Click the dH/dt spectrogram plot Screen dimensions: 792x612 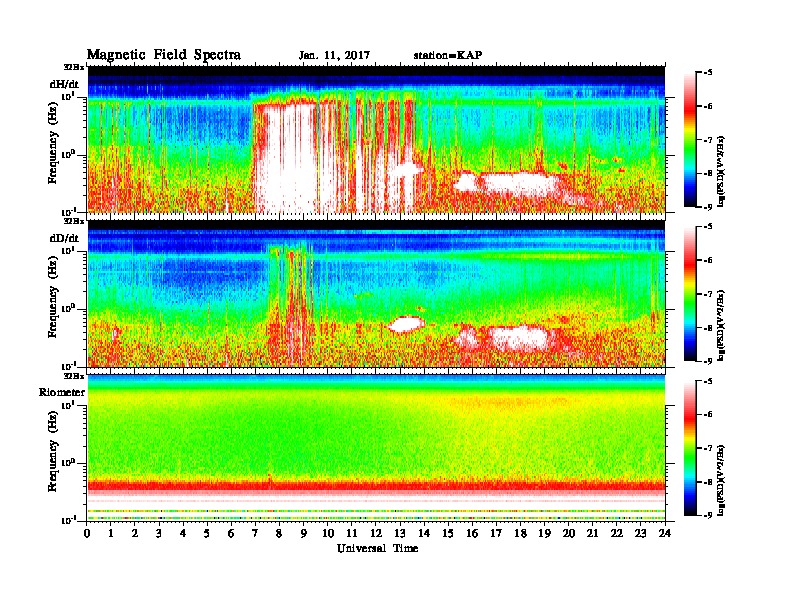[376, 139]
